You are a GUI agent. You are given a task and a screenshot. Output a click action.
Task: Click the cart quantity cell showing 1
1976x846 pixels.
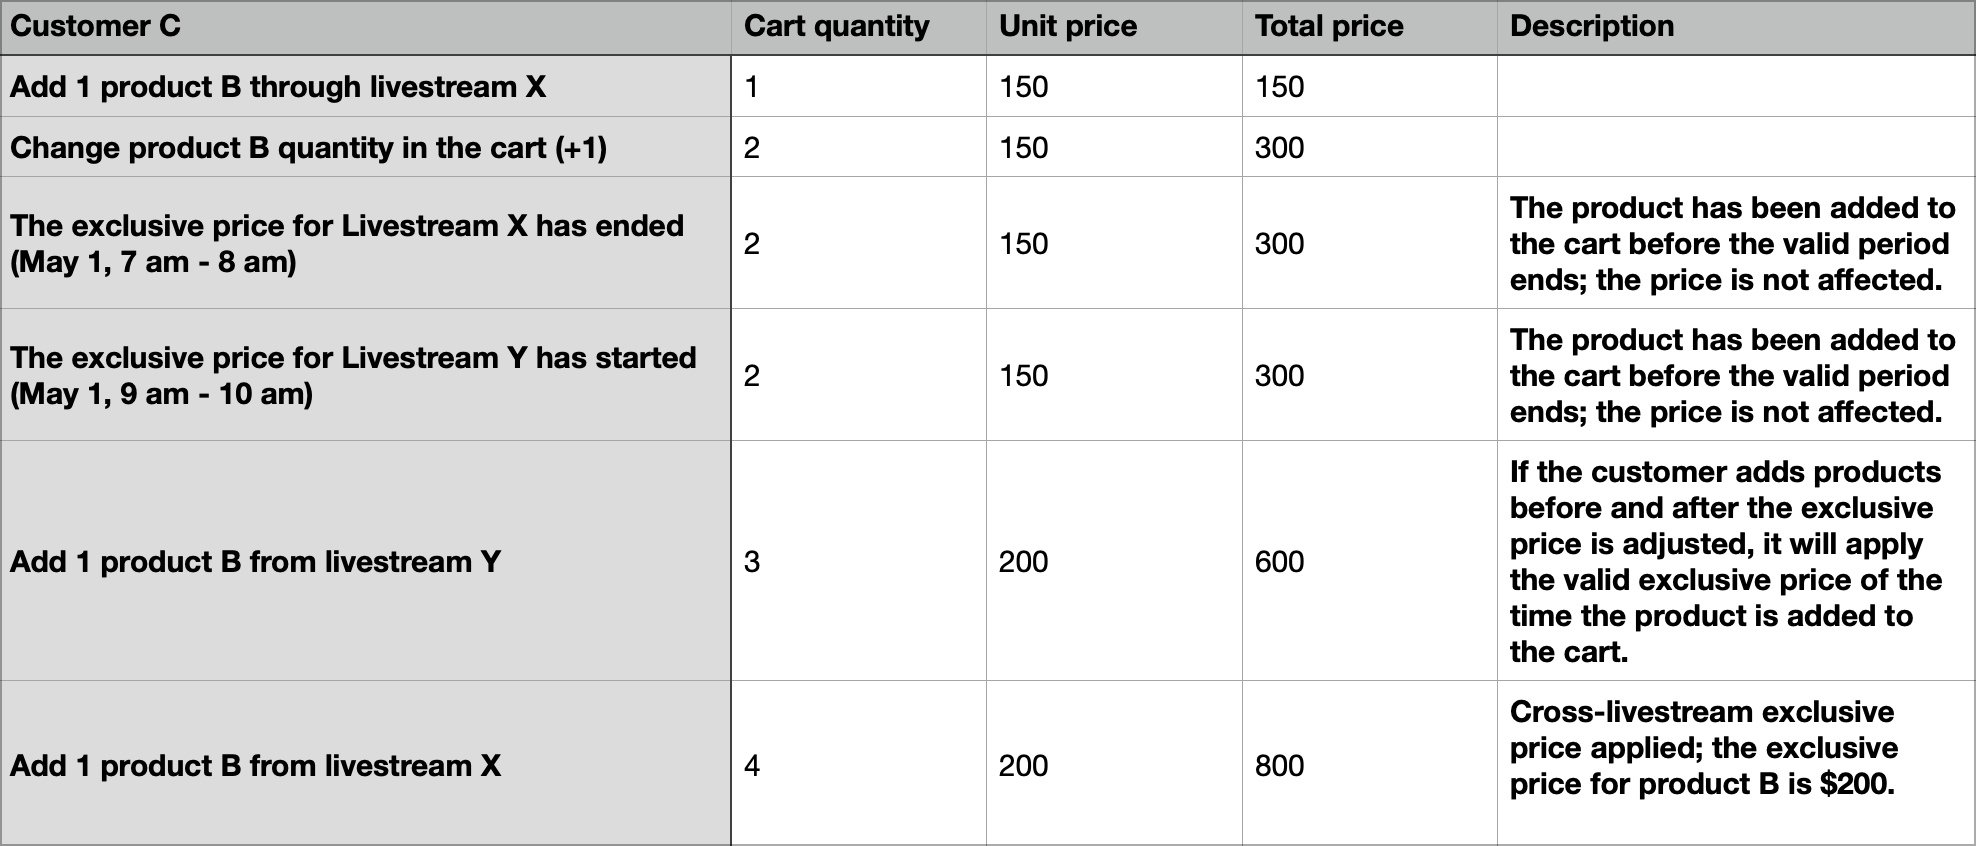pyautogui.click(x=859, y=86)
